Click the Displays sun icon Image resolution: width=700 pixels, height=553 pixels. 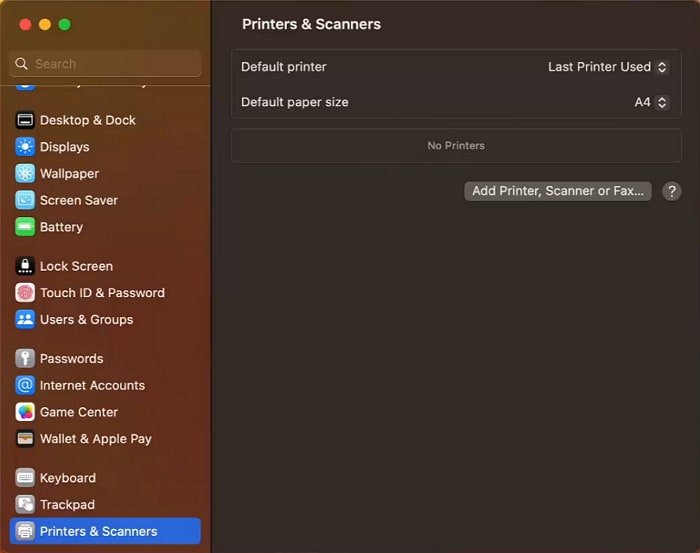click(25, 147)
